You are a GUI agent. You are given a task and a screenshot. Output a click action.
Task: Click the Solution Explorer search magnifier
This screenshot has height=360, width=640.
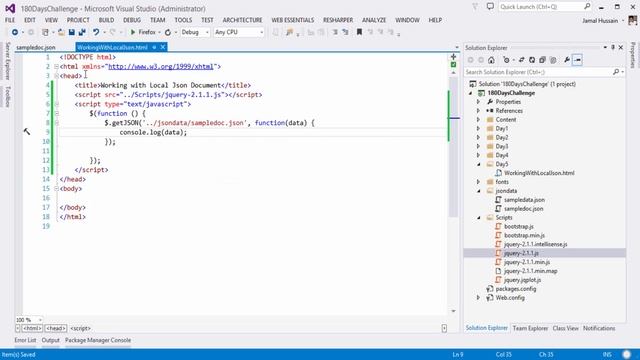click(616, 72)
